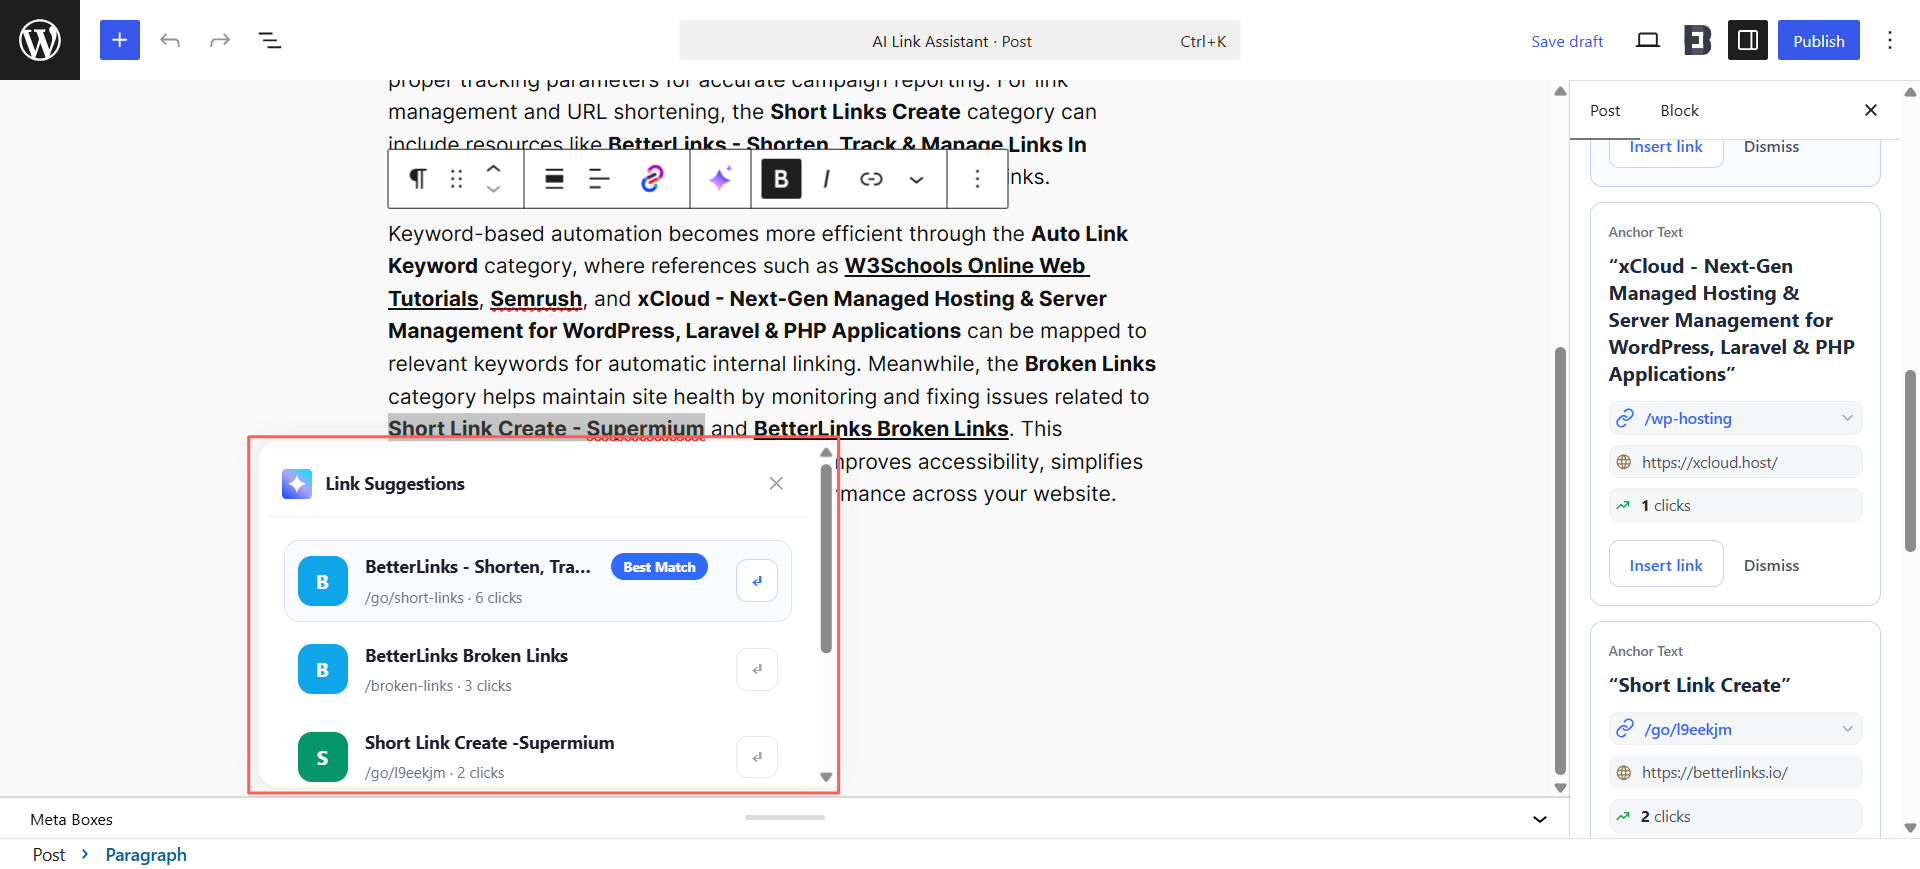Toggle bold formatting

[781, 179]
